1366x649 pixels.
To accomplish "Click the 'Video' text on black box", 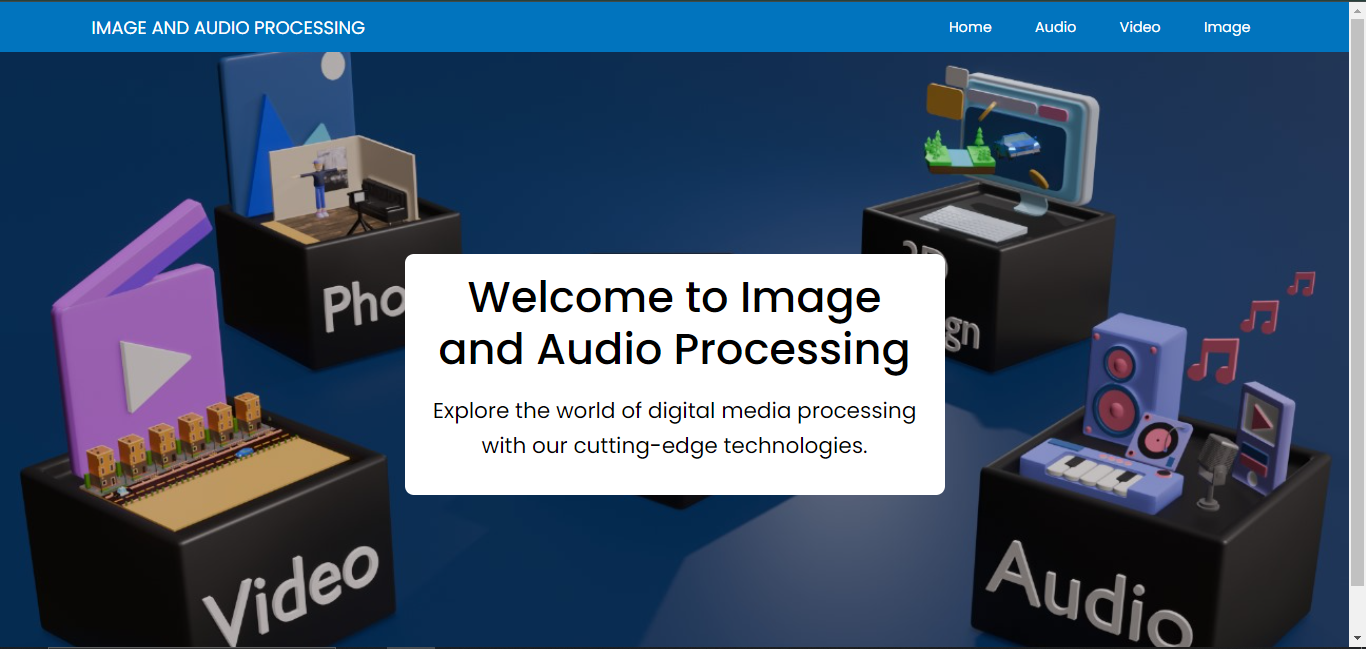I will pos(292,595).
